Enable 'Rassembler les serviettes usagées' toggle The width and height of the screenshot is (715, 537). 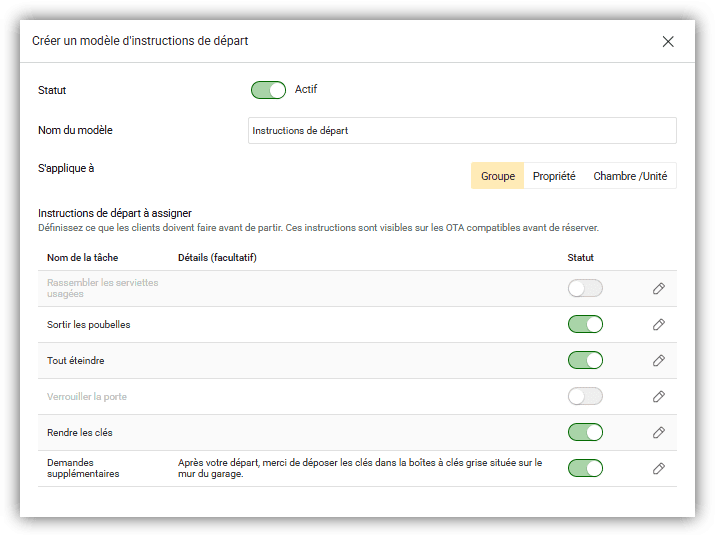tap(585, 289)
